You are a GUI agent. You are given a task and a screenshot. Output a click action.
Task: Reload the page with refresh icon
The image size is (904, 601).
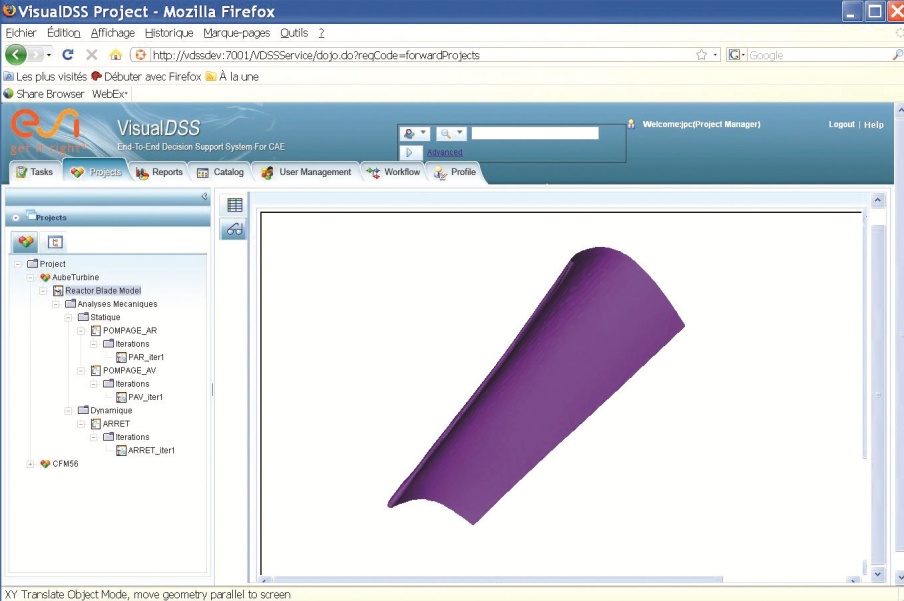tap(68, 55)
